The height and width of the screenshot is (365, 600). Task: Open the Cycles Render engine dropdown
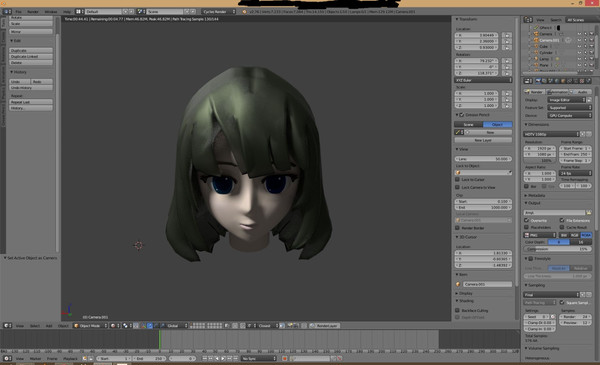point(219,11)
